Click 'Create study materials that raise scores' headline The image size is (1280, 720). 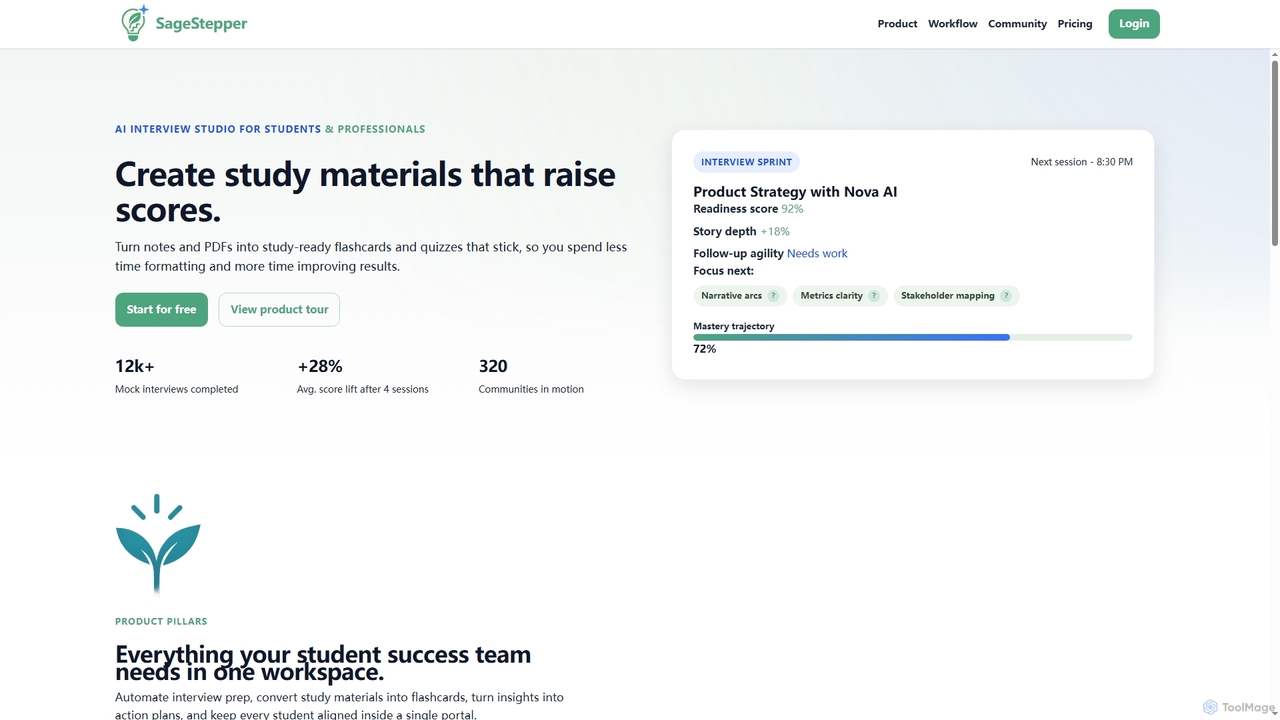tap(365, 192)
